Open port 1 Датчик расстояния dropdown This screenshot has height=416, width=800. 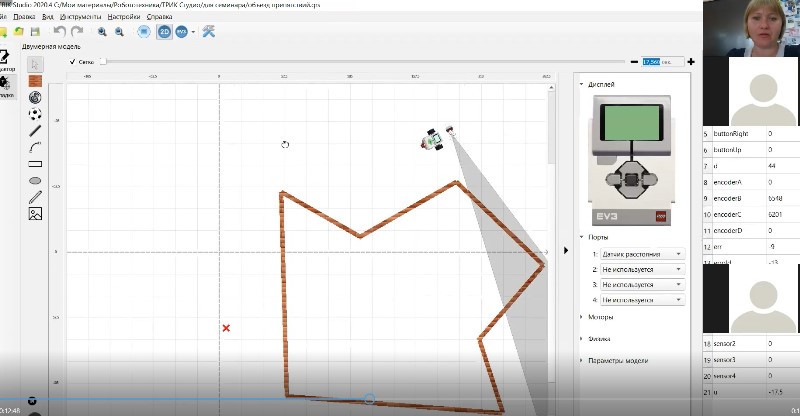click(x=640, y=254)
